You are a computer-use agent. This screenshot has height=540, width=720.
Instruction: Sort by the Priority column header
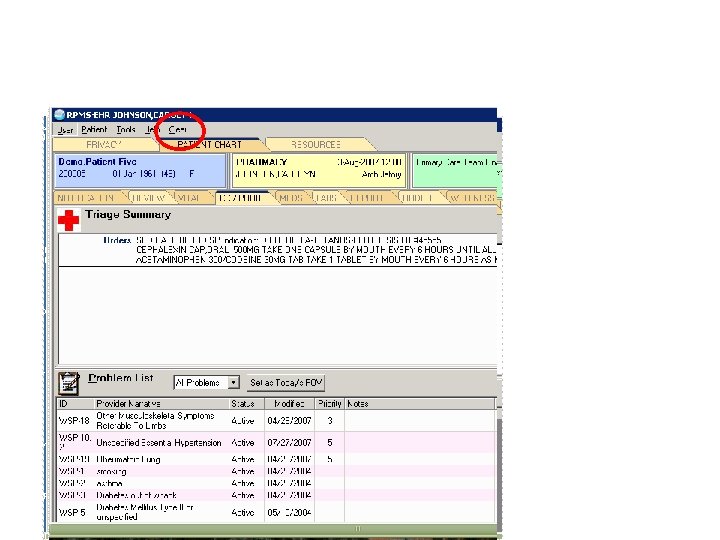pos(329,404)
